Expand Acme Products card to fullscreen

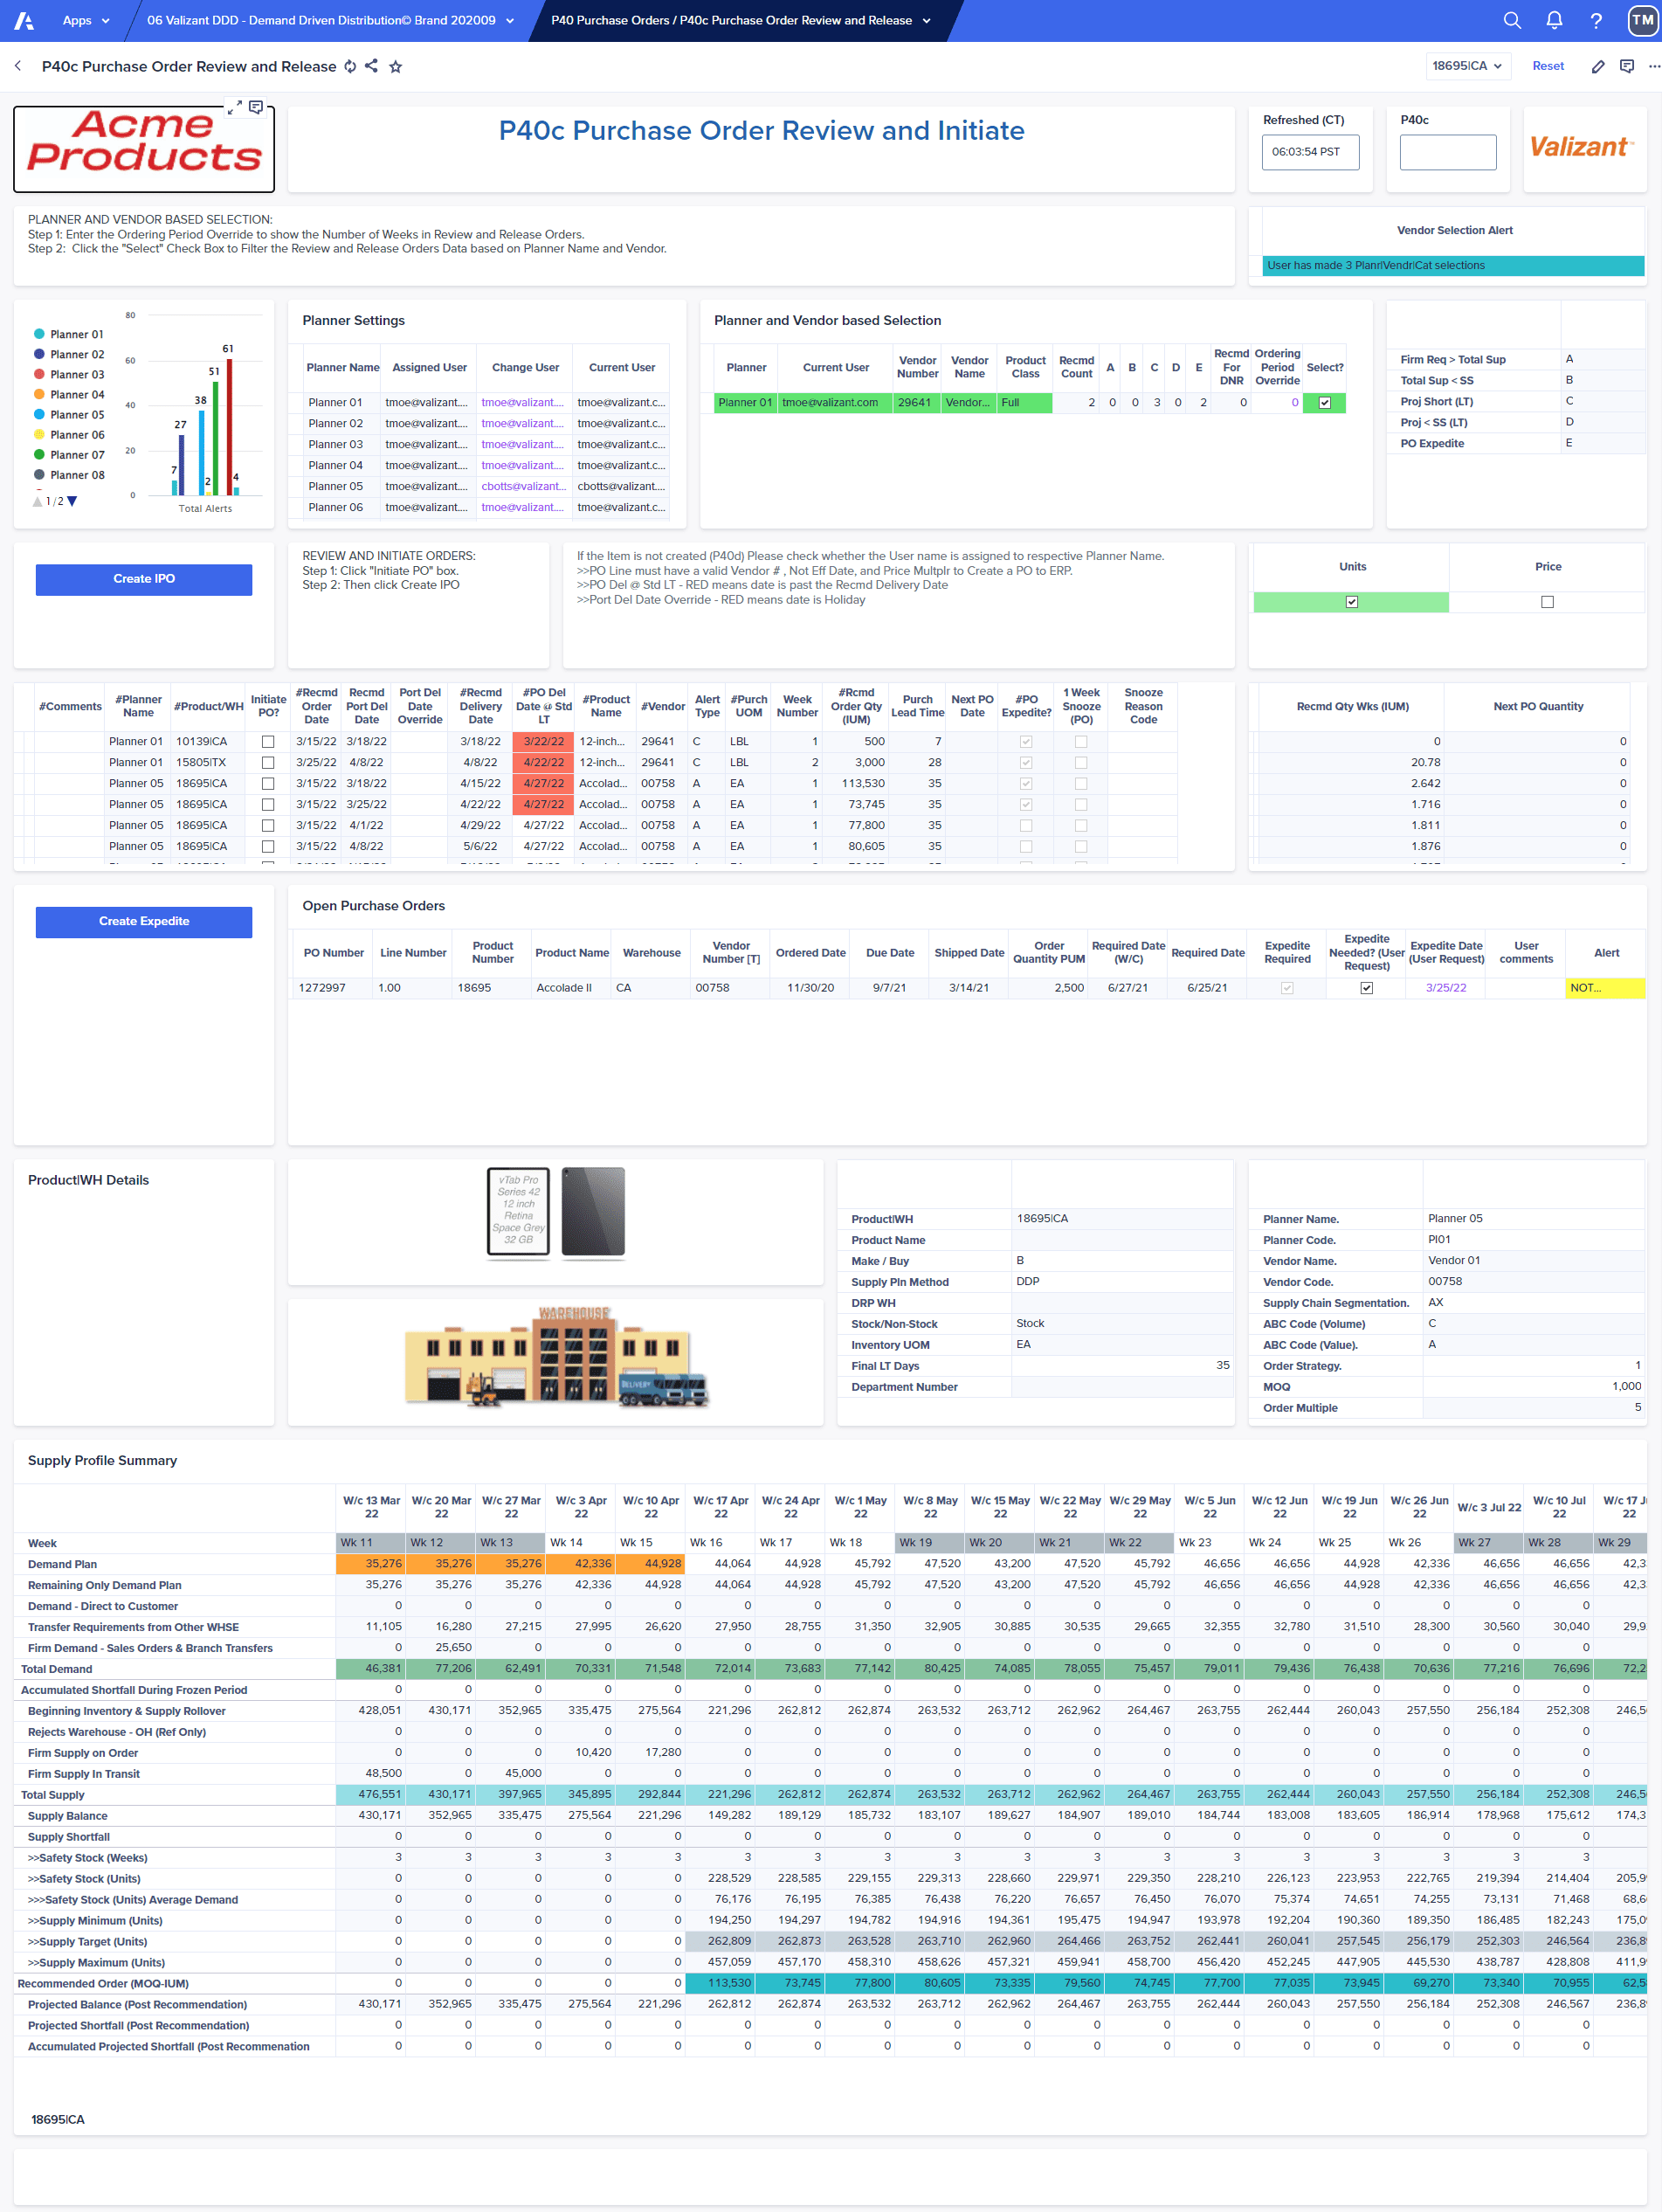[234, 107]
